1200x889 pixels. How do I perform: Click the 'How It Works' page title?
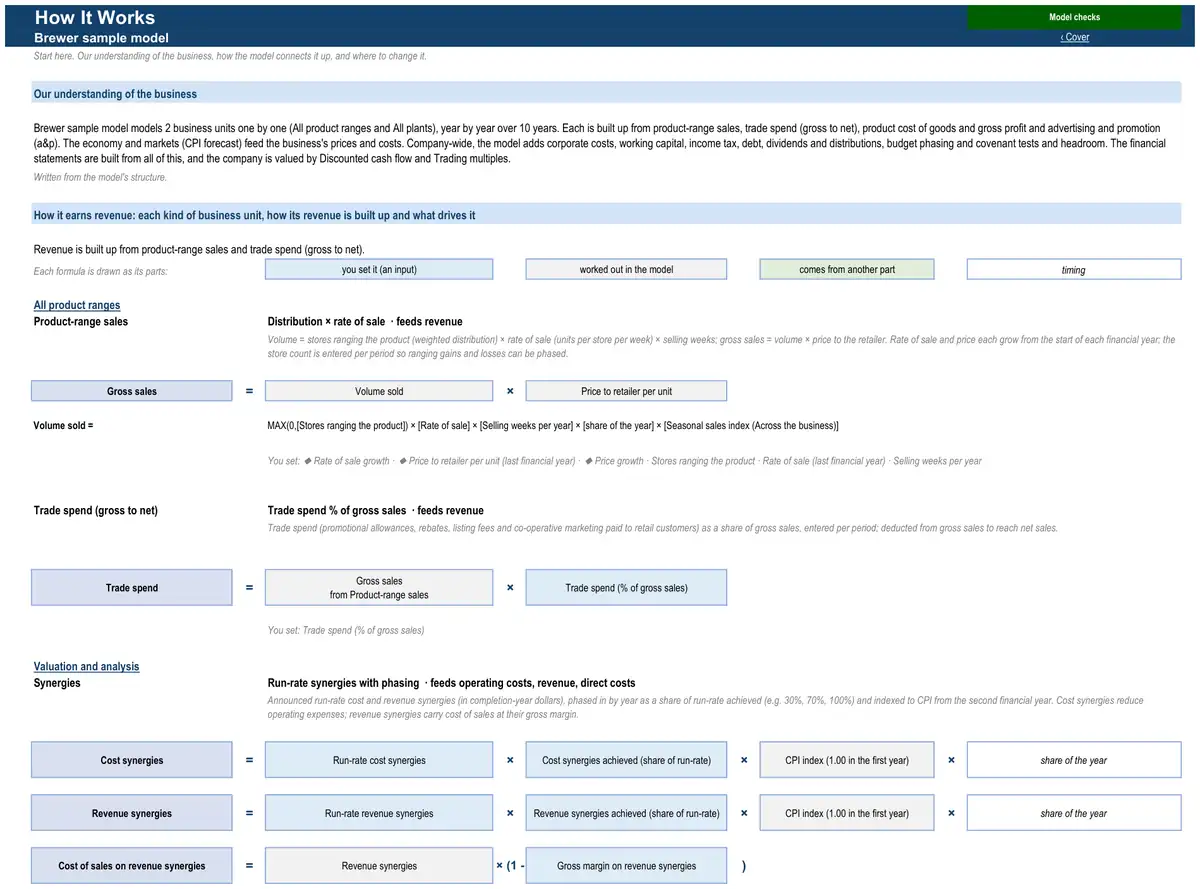pyautogui.click(x=95, y=17)
